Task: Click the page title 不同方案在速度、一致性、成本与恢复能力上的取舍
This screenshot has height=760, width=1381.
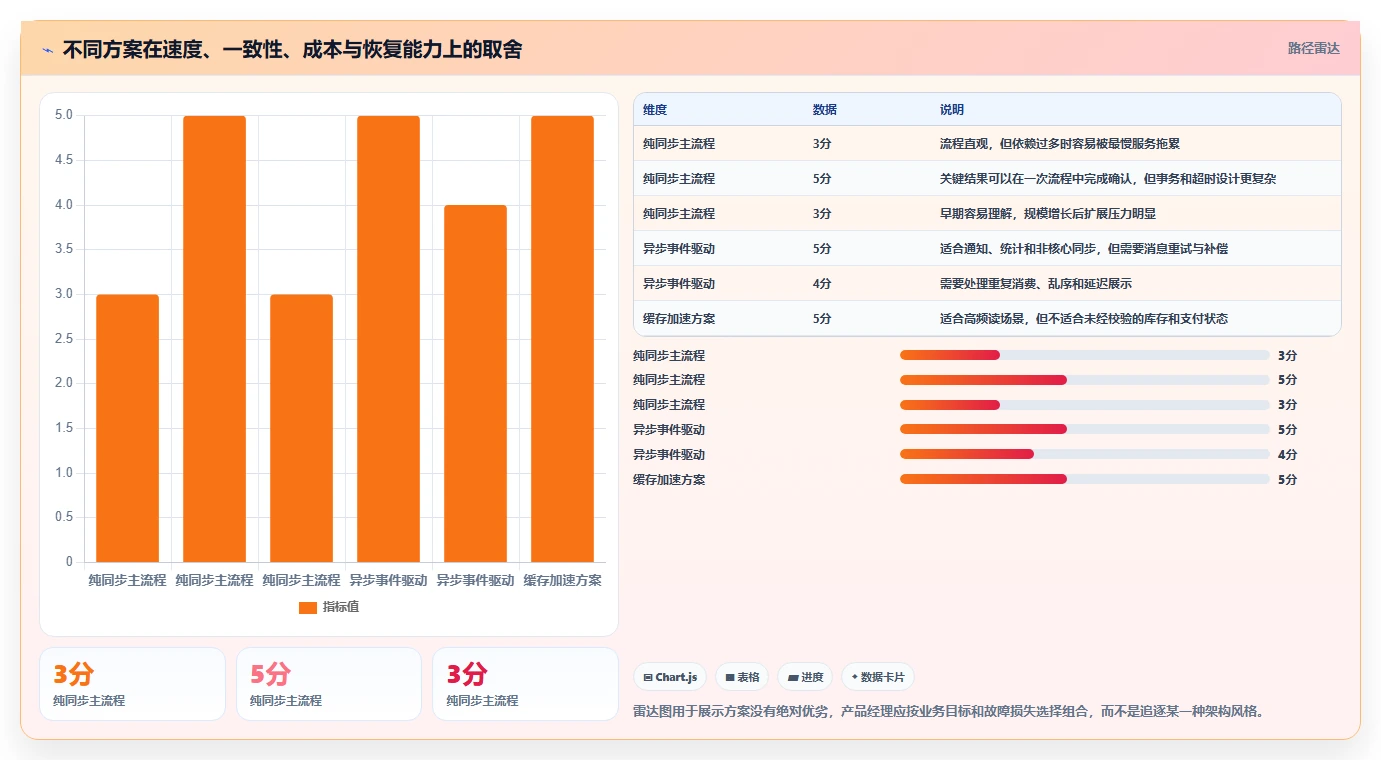Action: tap(292, 49)
